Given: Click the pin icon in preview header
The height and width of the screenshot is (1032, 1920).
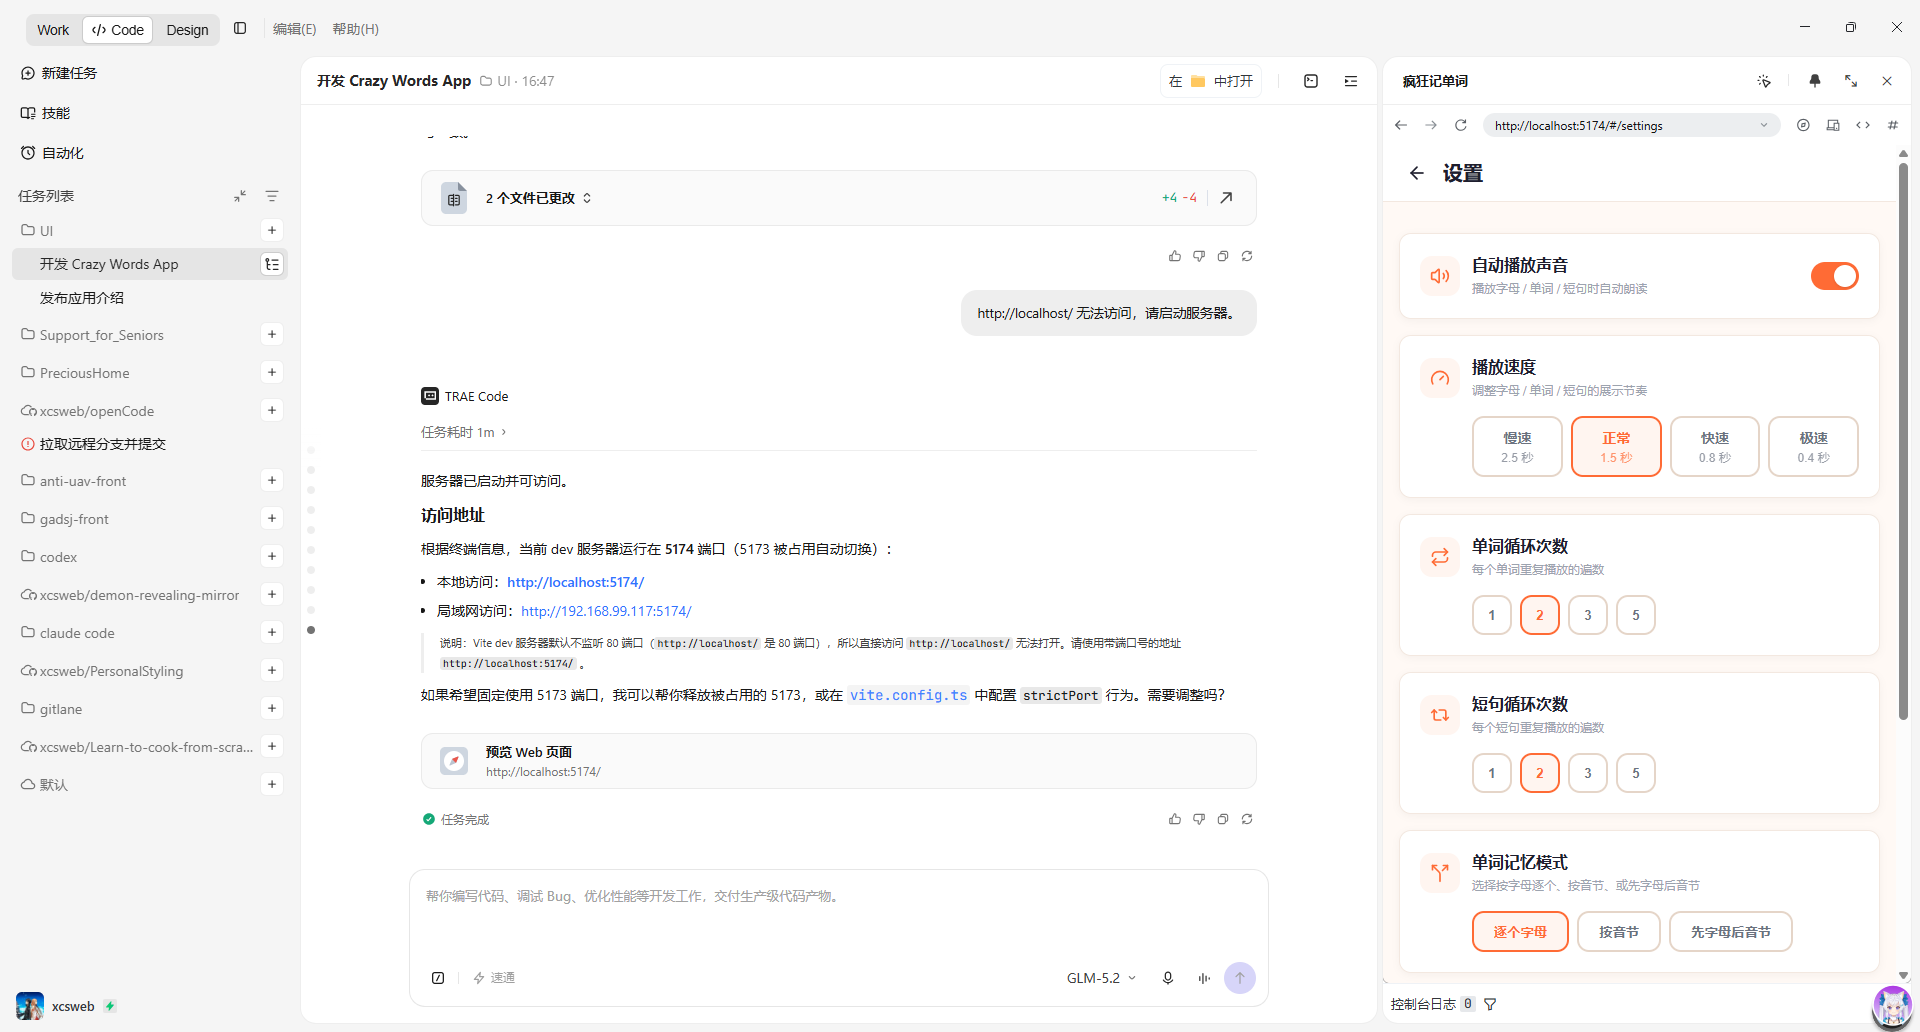Looking at the screenshot, I should [x=1815, y=81].
